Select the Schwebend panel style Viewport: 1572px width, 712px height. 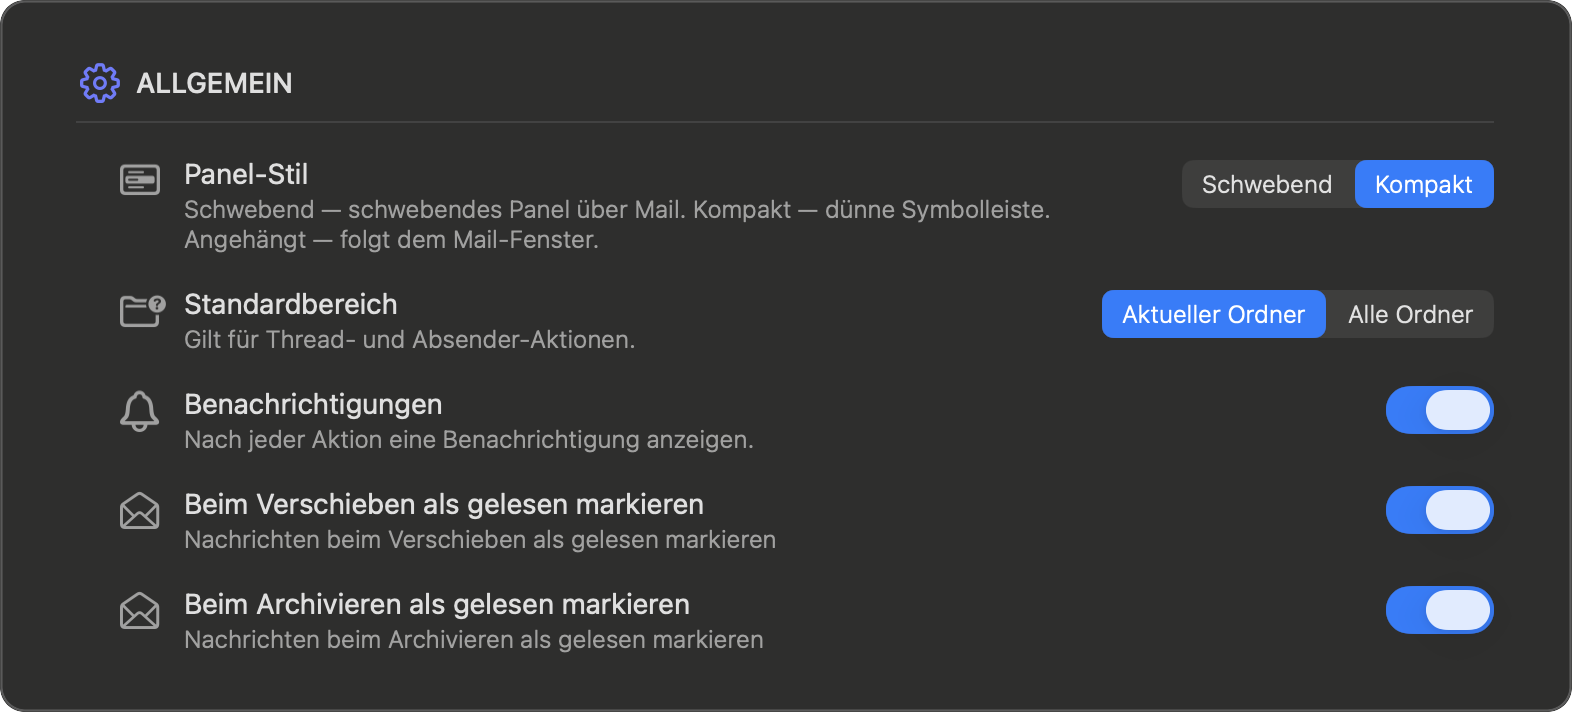(x=1267, y=184)
